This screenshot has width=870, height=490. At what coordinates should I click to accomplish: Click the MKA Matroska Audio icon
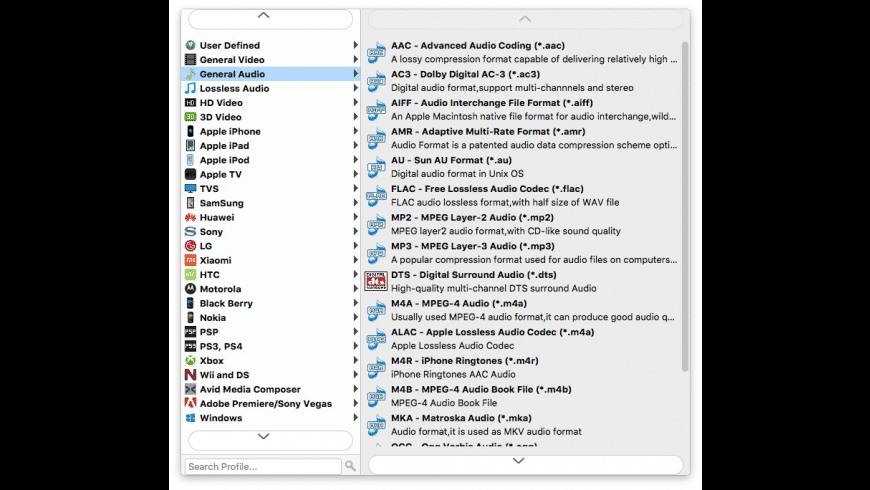click(376, 425)
